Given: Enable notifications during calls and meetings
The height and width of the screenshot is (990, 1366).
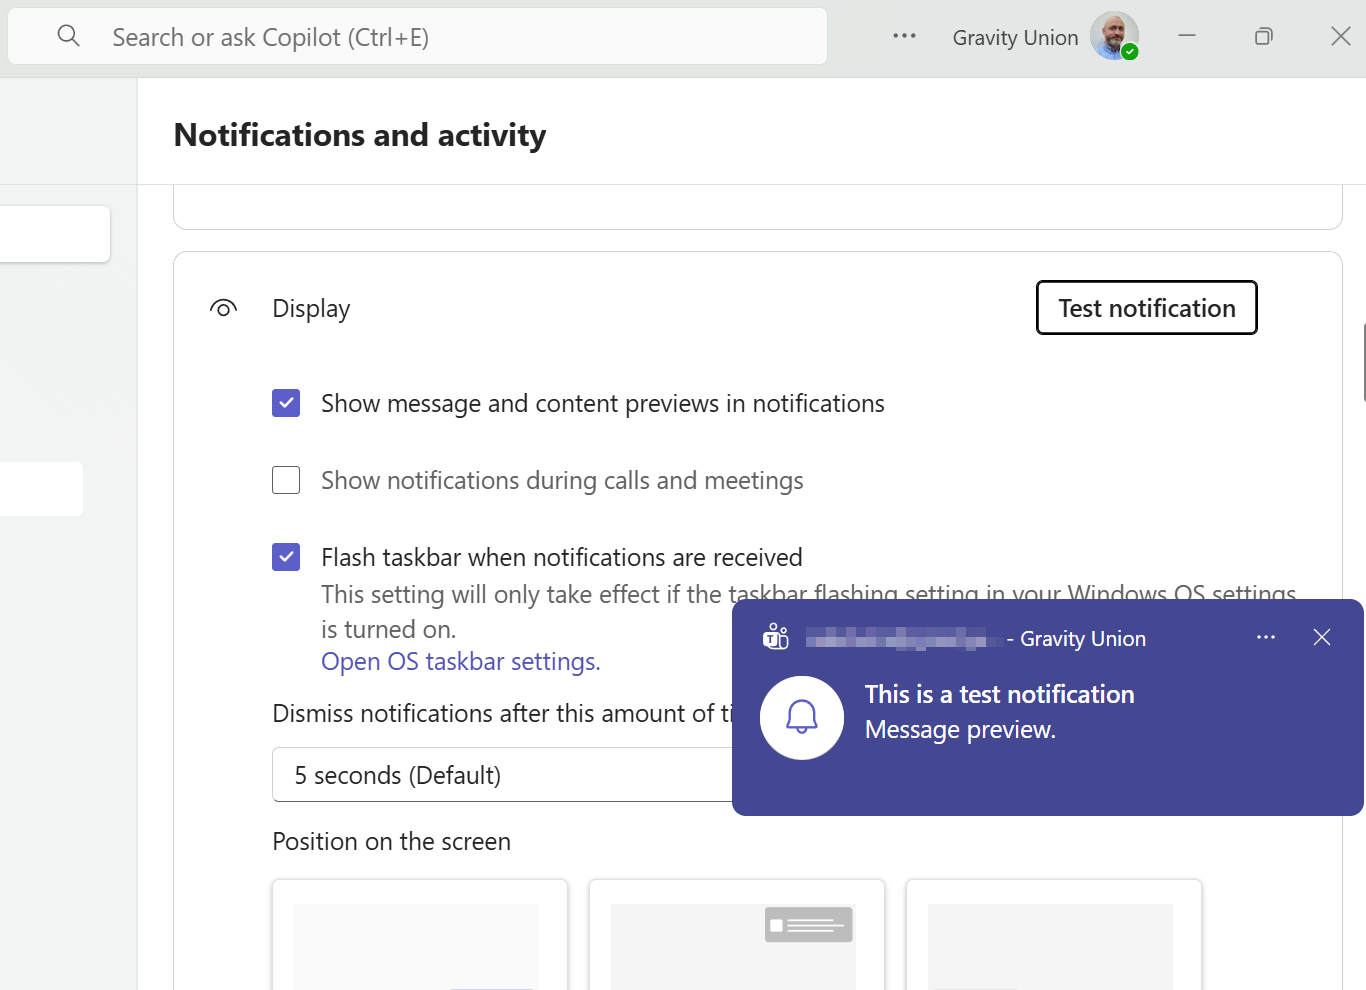Looking at the screenshot, I should point(286,480).
